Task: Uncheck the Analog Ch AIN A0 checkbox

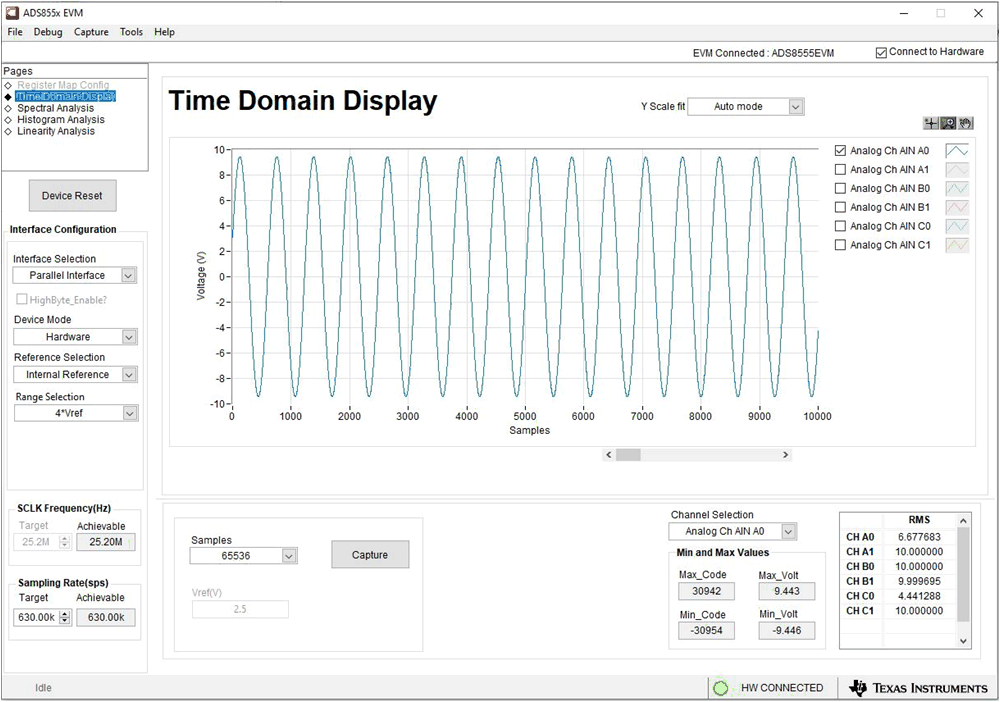Action: [x=841, y=151]
